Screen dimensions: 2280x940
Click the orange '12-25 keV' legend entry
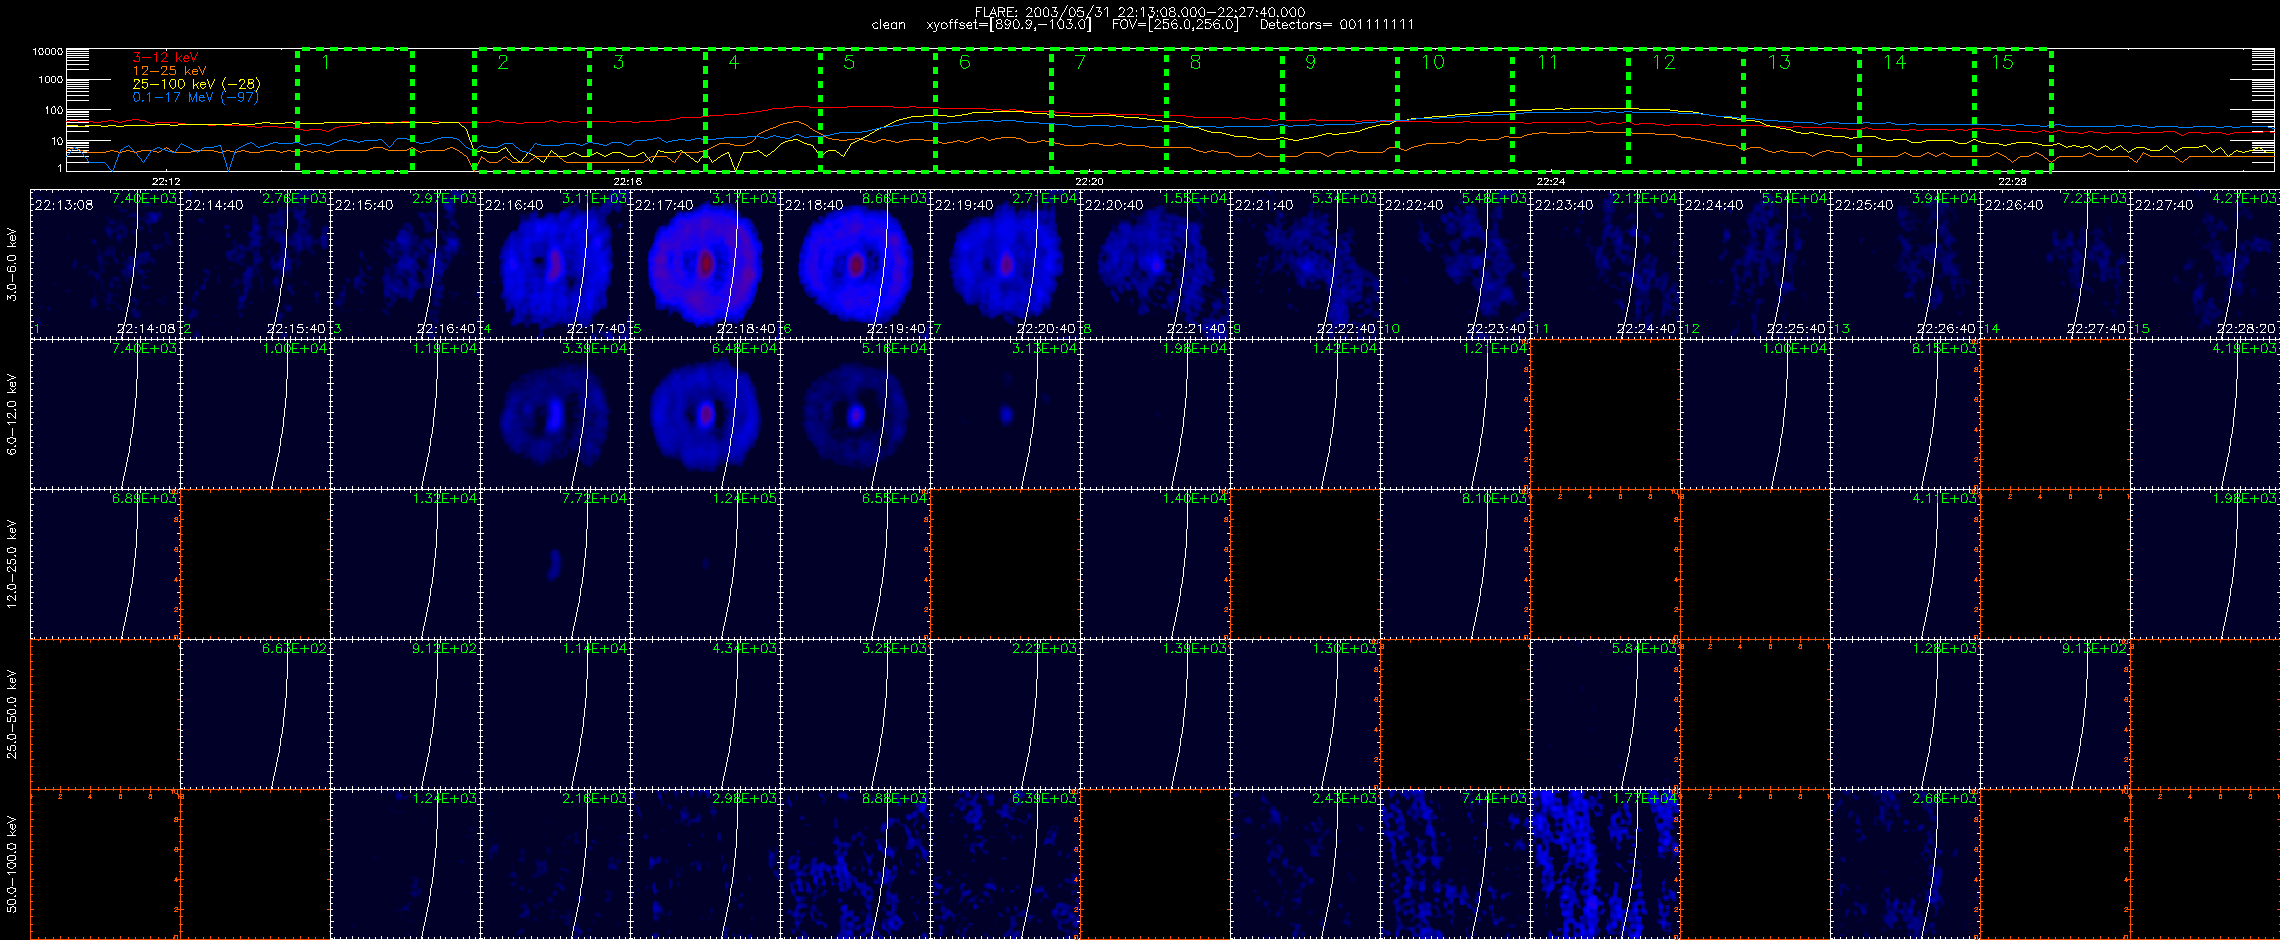[169, 71]
